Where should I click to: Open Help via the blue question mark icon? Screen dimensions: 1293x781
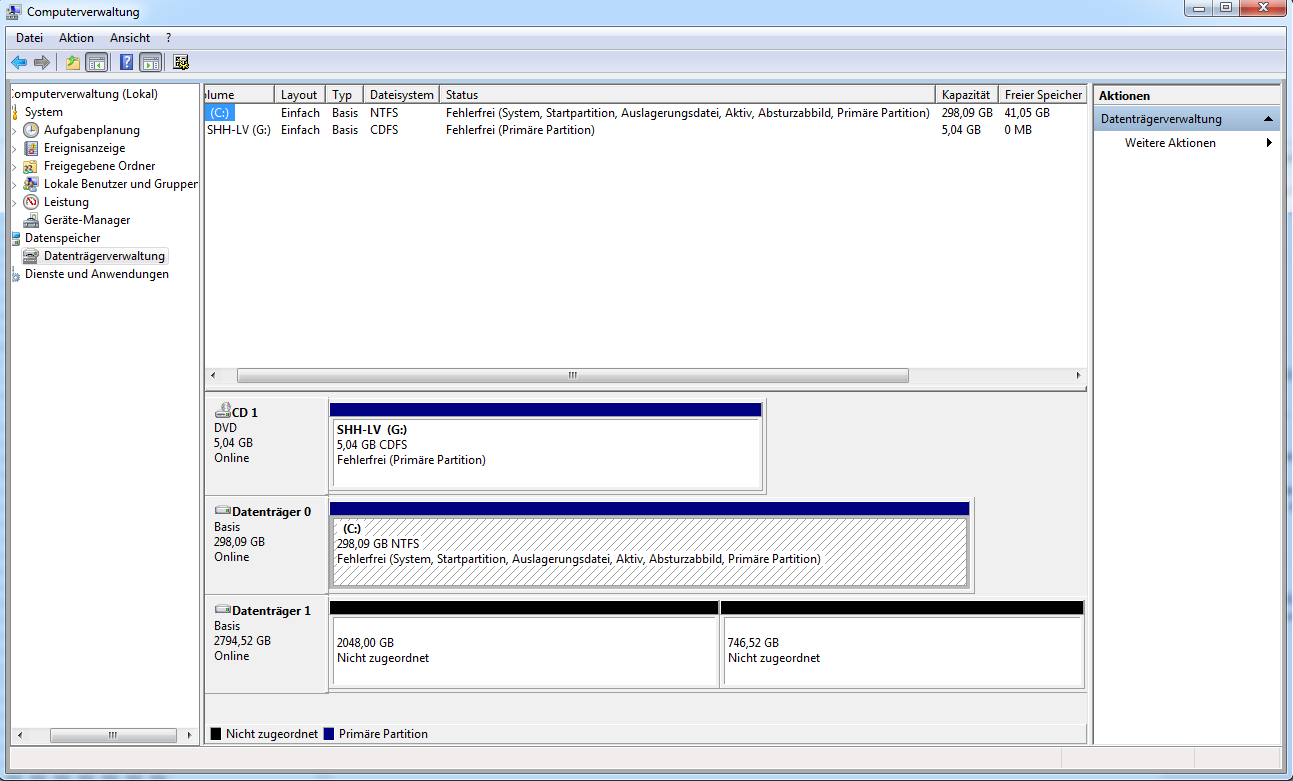(127, 62)
